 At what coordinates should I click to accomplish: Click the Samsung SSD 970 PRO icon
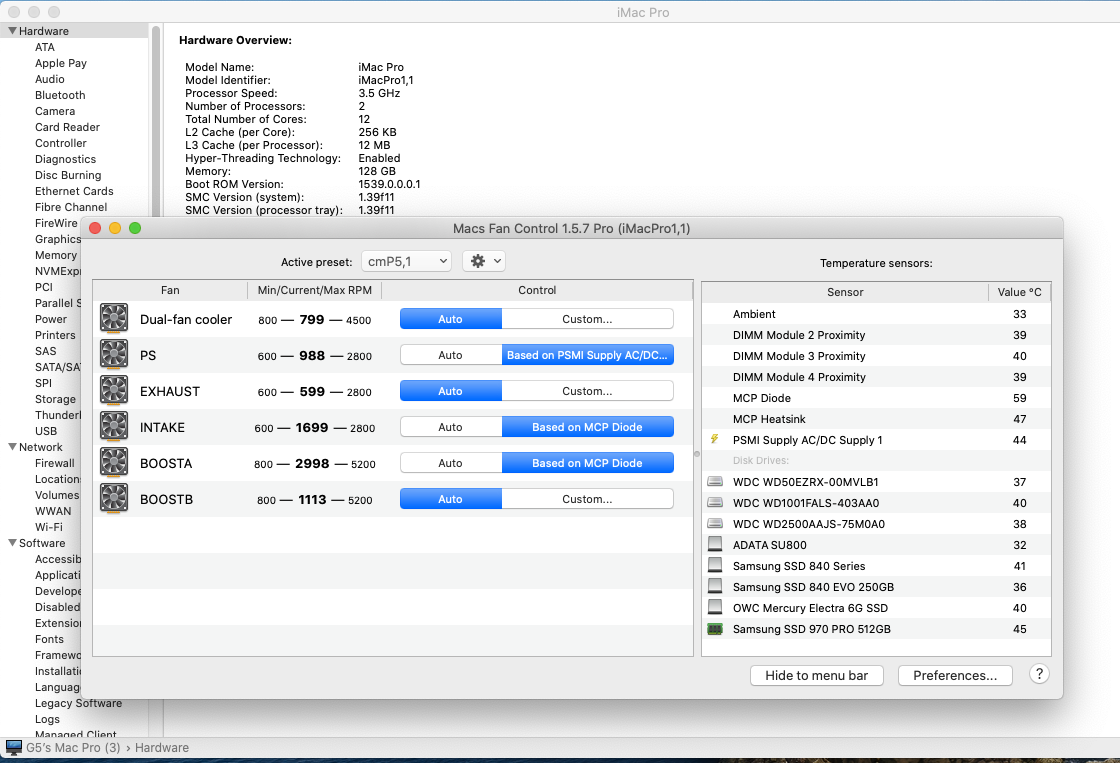pyautogui.click(x=714, y=629)
